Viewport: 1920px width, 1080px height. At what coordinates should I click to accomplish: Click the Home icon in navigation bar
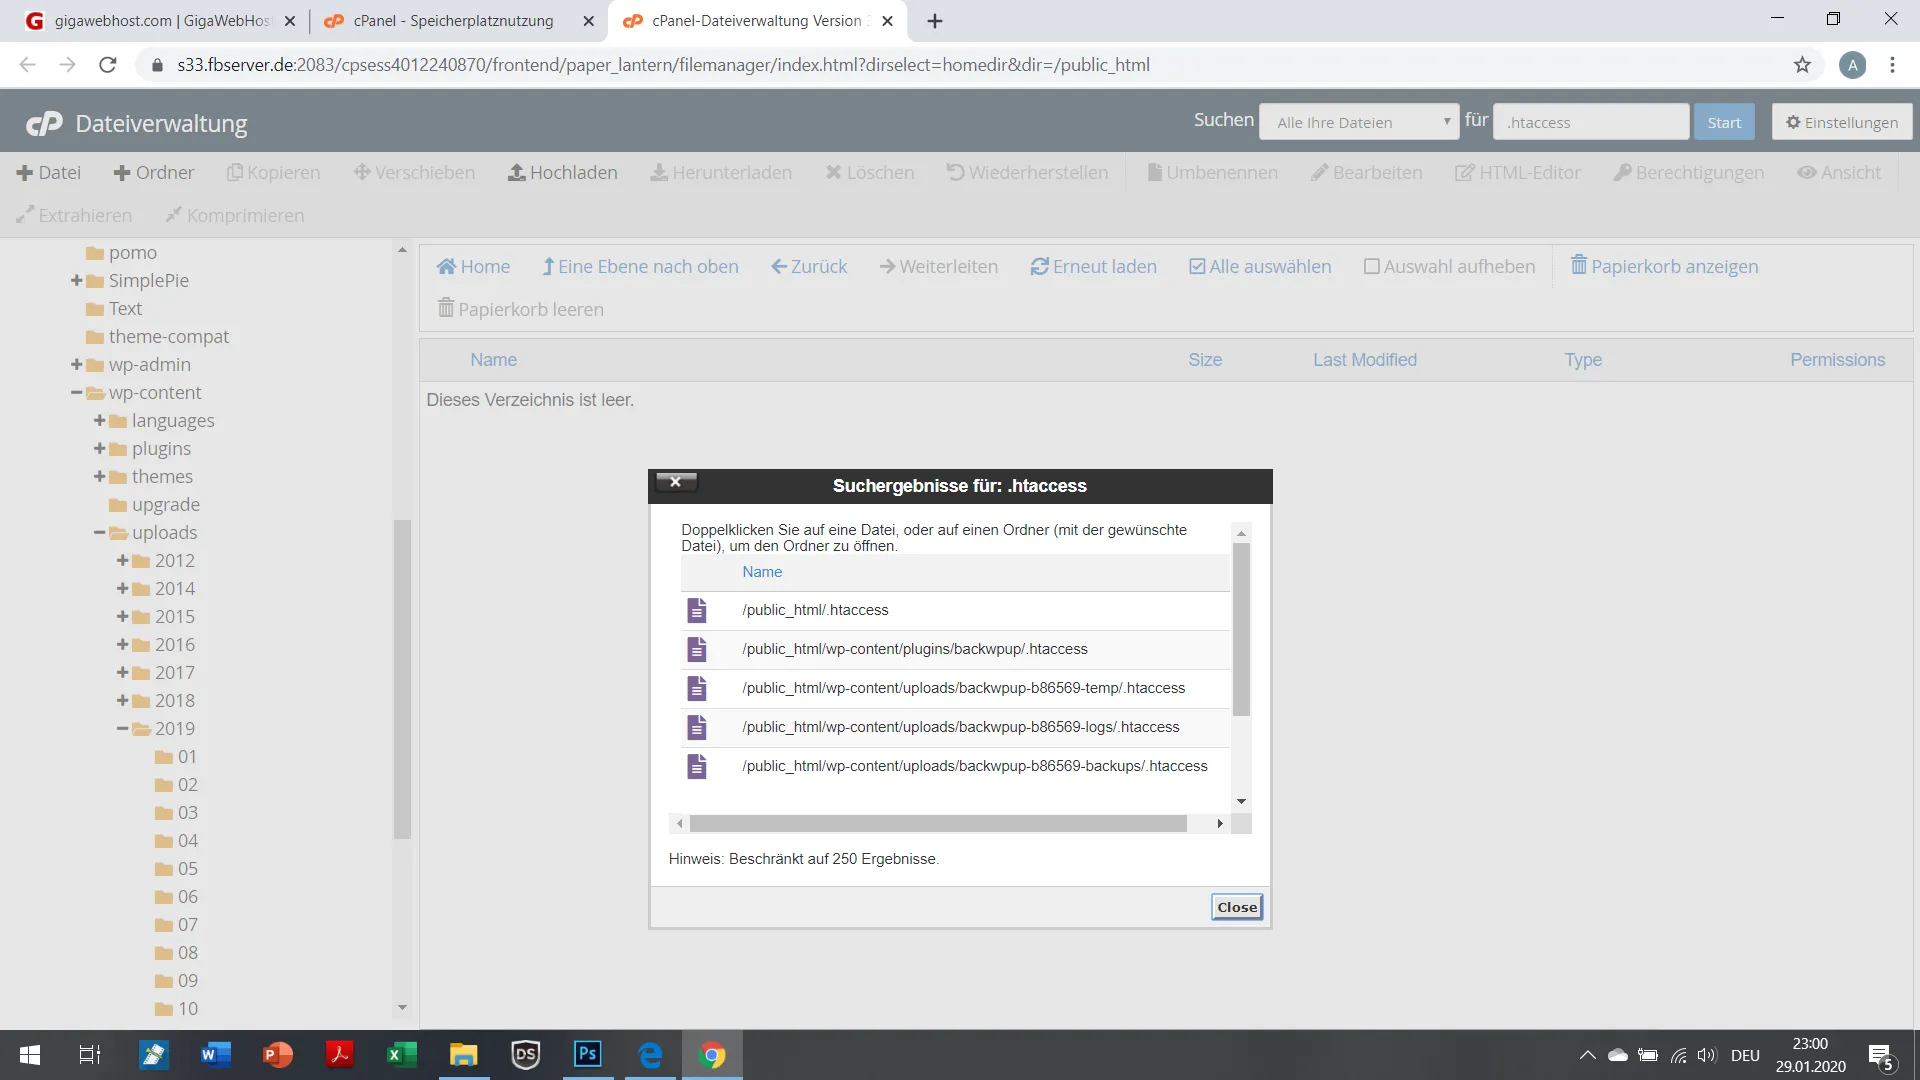coord(447,266)
